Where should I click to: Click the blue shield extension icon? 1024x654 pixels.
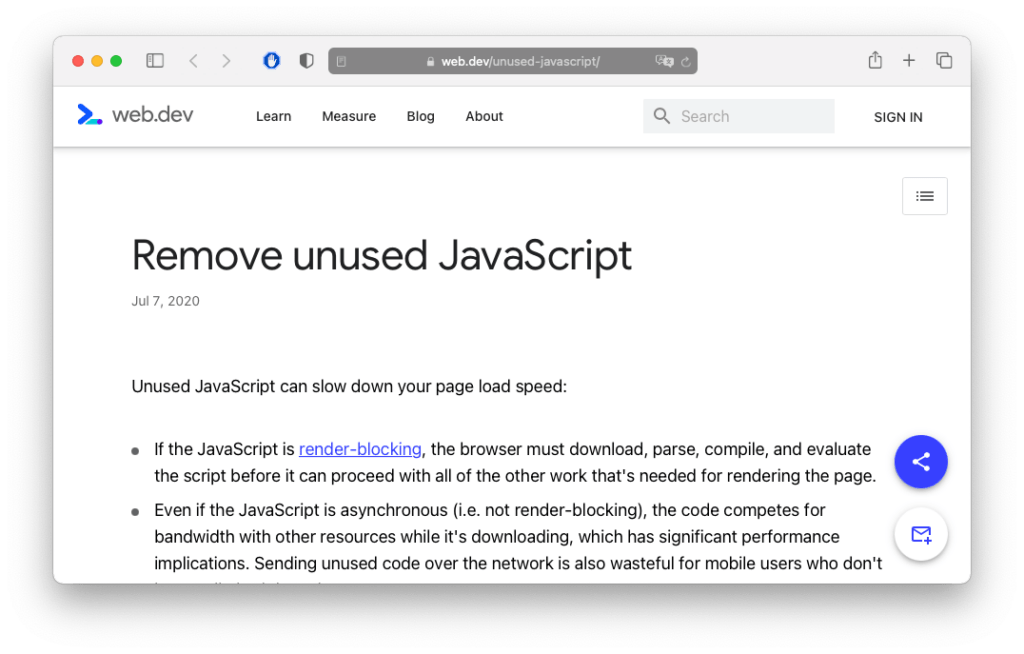(x=271, y=60)
